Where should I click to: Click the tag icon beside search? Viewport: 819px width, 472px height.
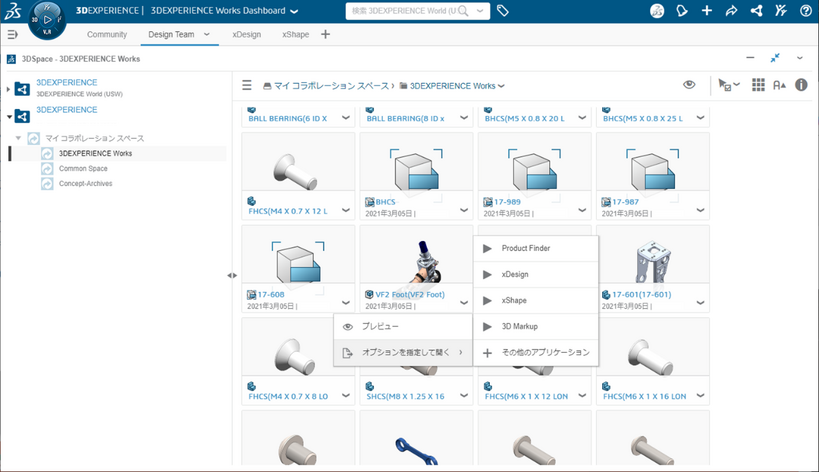502,11
